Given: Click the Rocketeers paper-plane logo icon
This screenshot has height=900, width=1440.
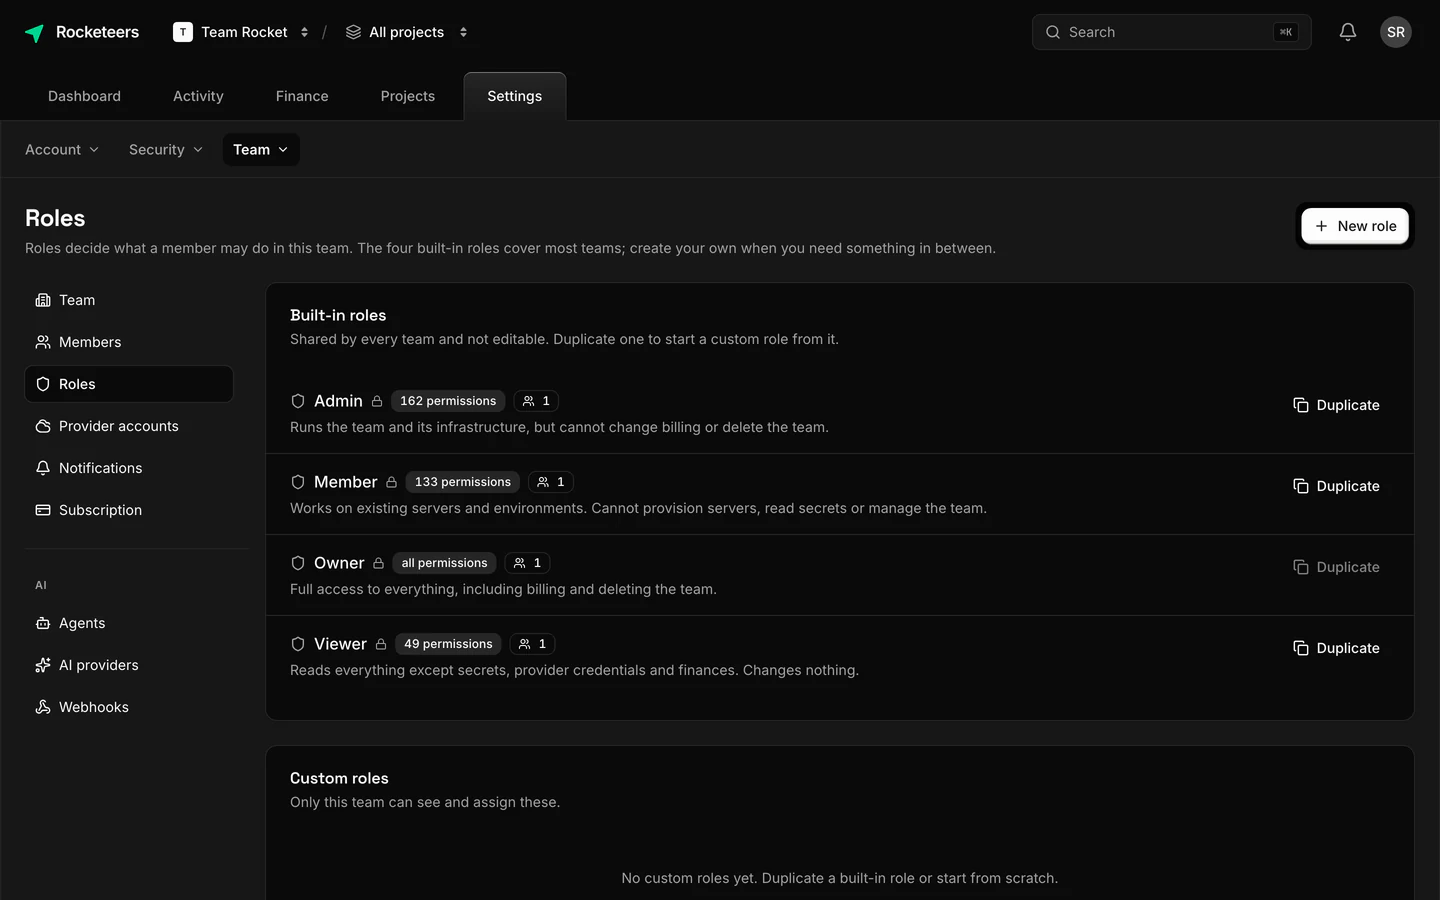Looking at the screenshot, I should pyautogui.click(x=34, y=33).
